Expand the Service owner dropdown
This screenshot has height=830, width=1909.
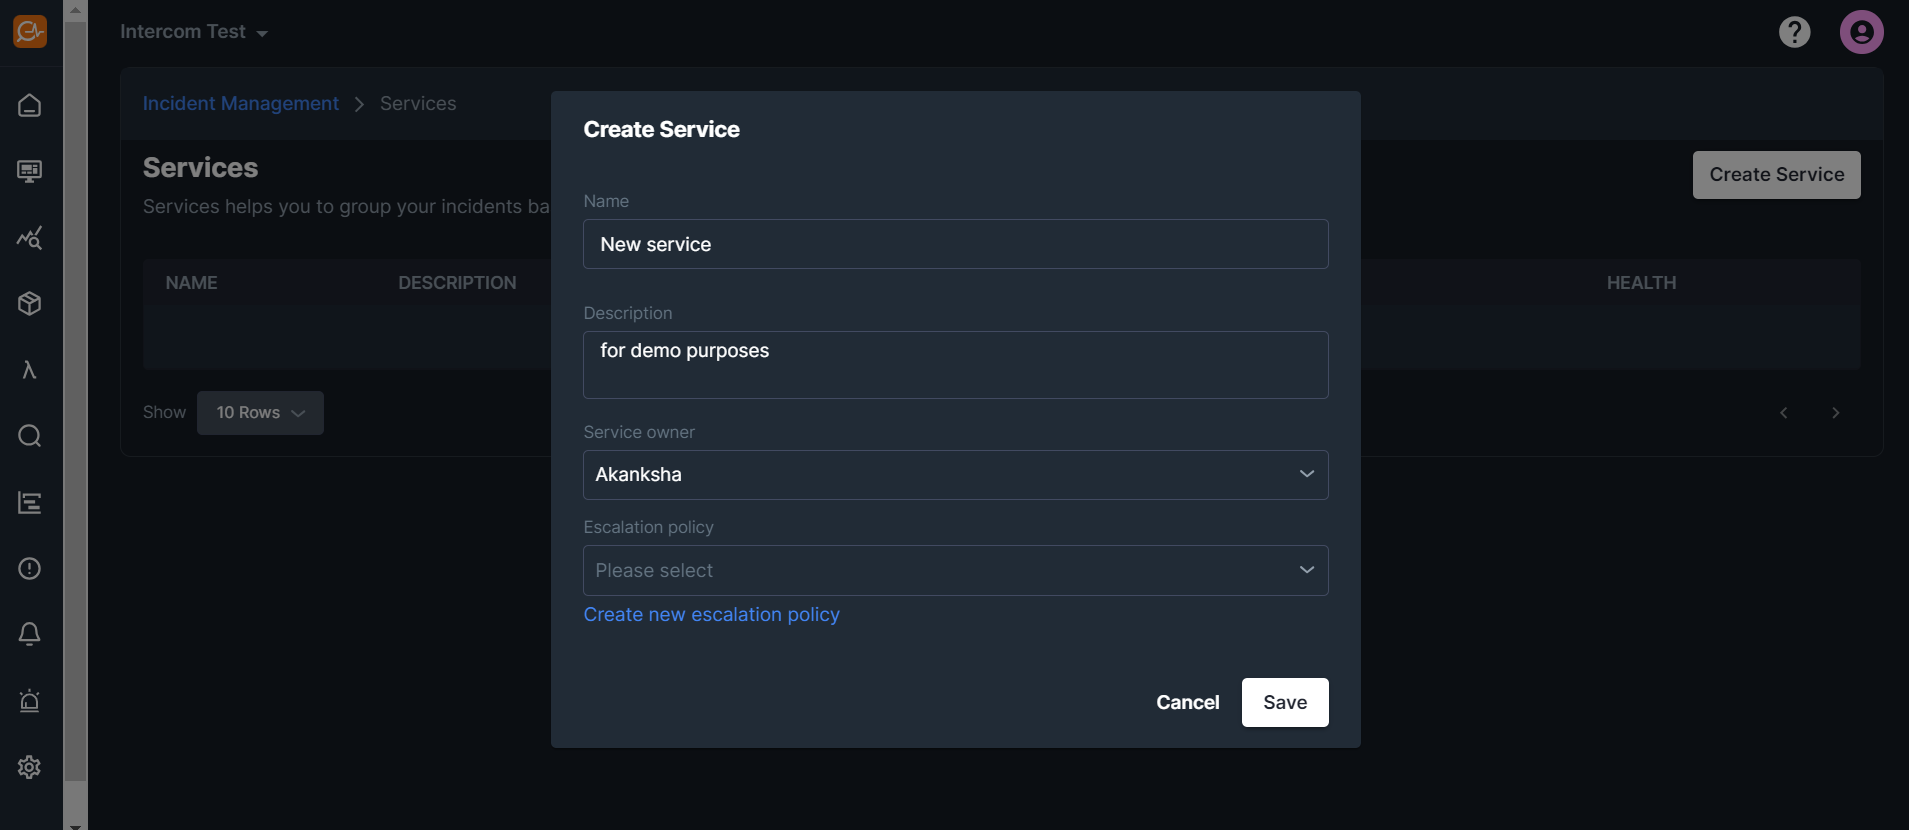pos(955,475)
